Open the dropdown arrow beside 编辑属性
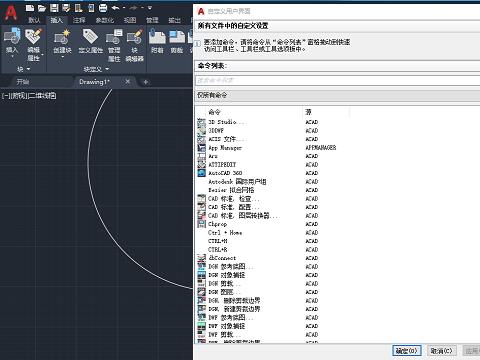 point(43,54)
